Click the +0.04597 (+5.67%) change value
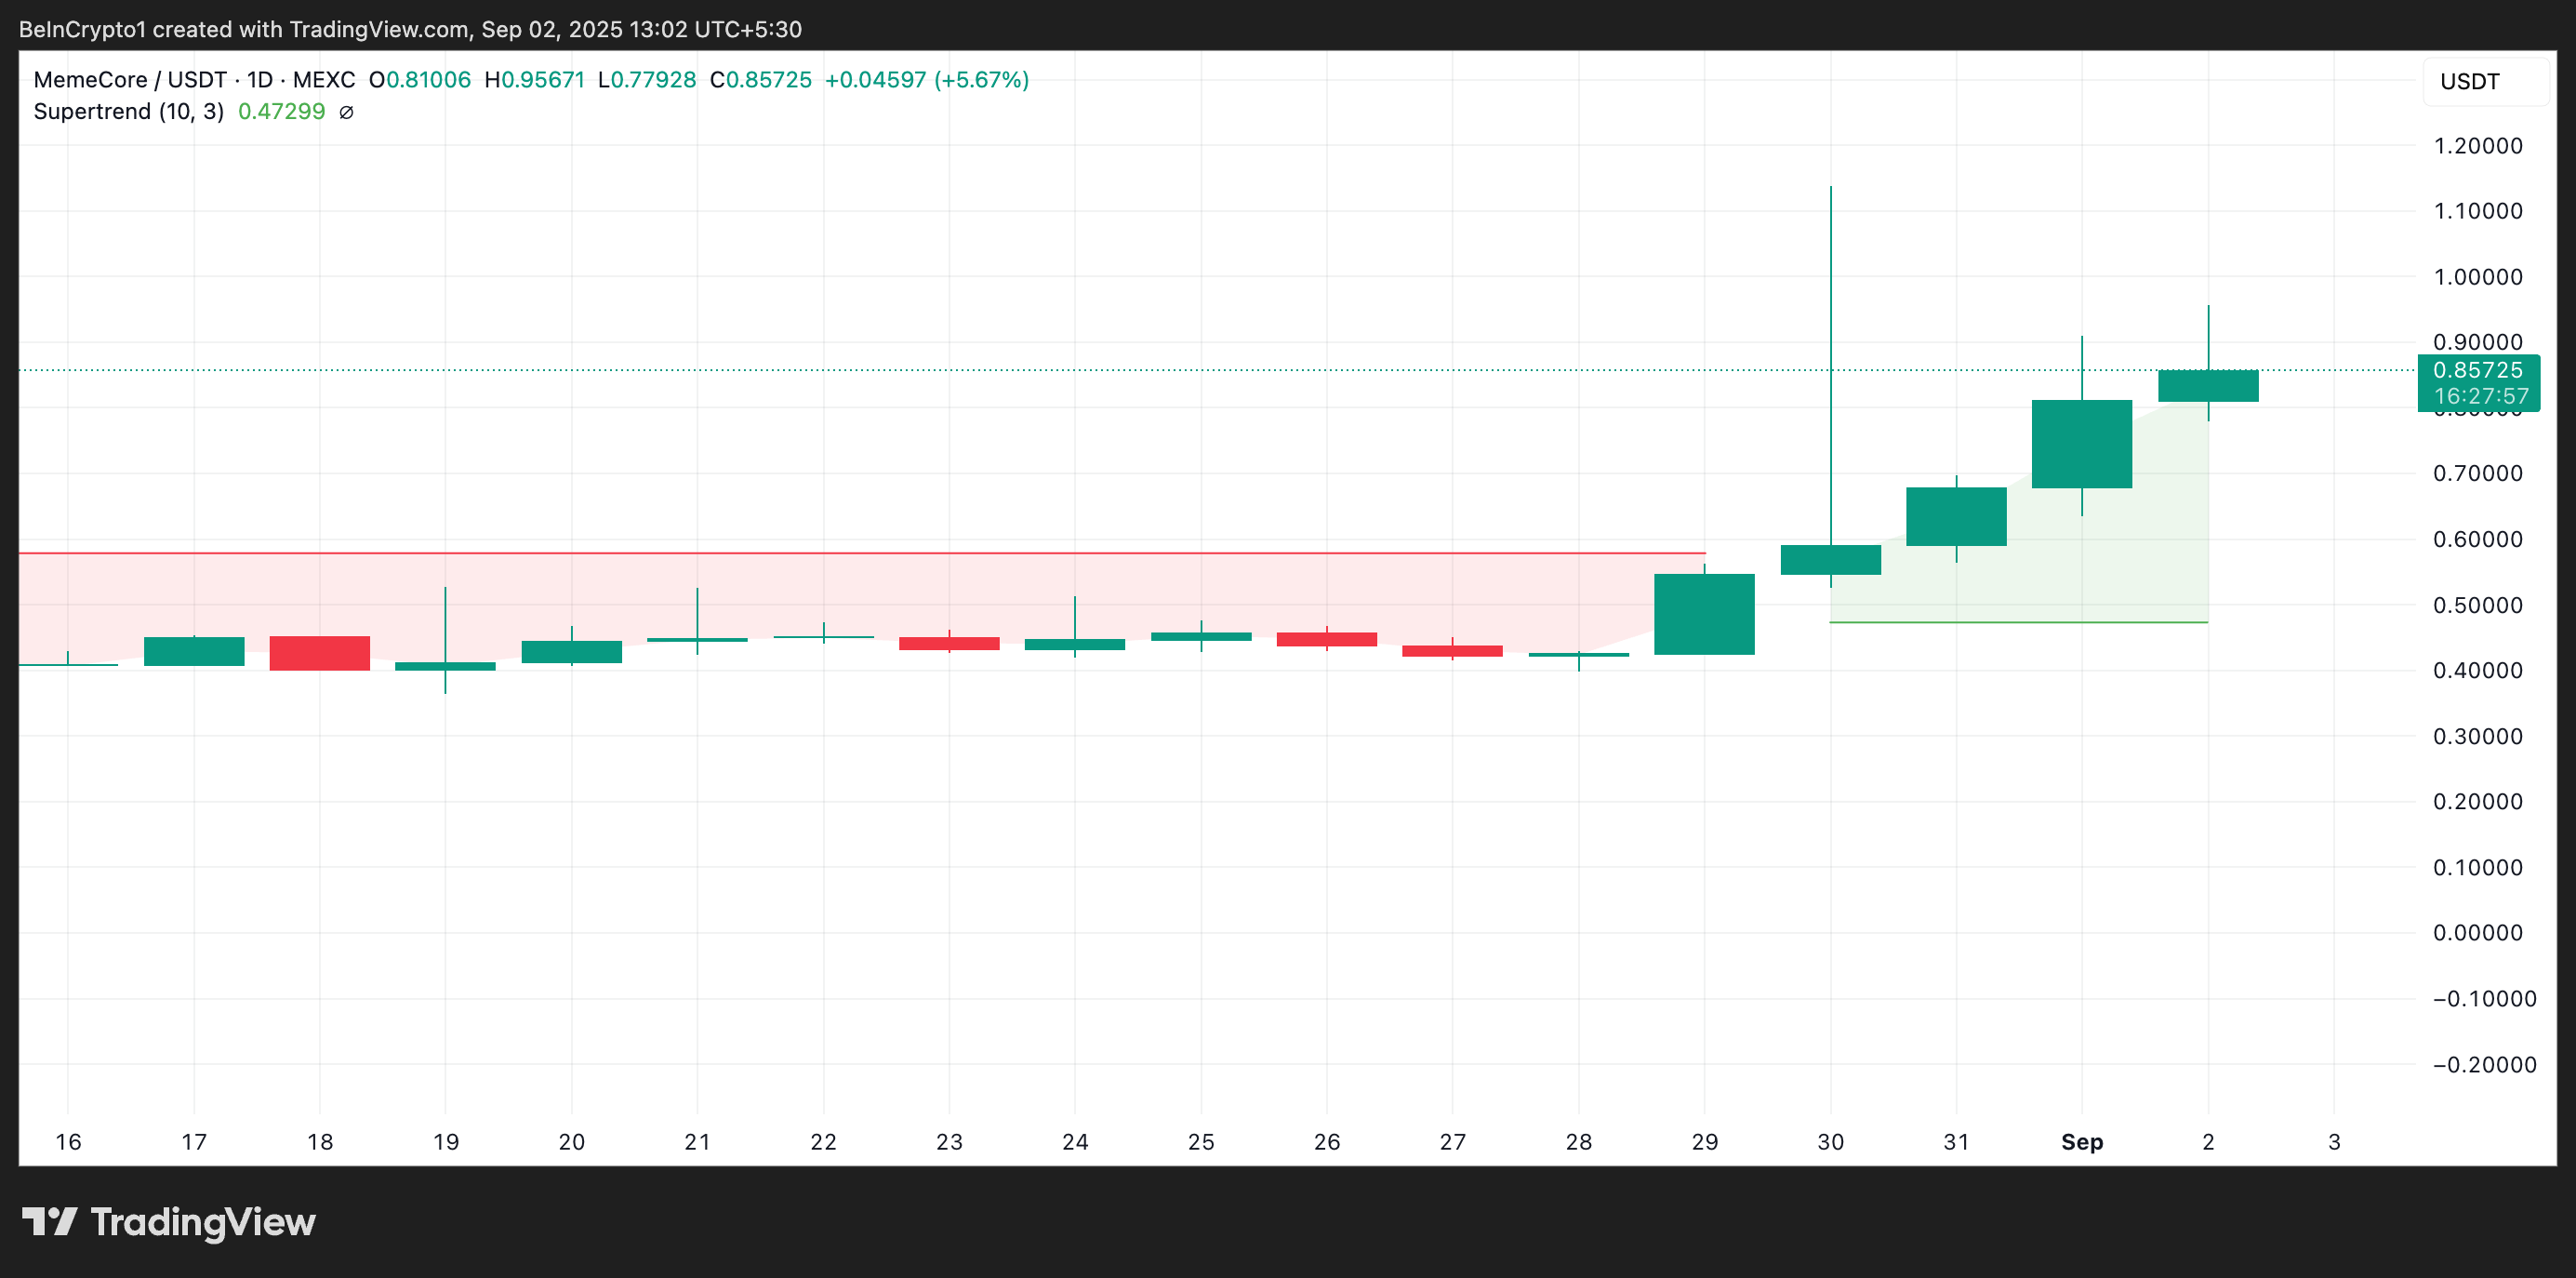This screenshot has height=1278, width=2576. coord(926,80)
